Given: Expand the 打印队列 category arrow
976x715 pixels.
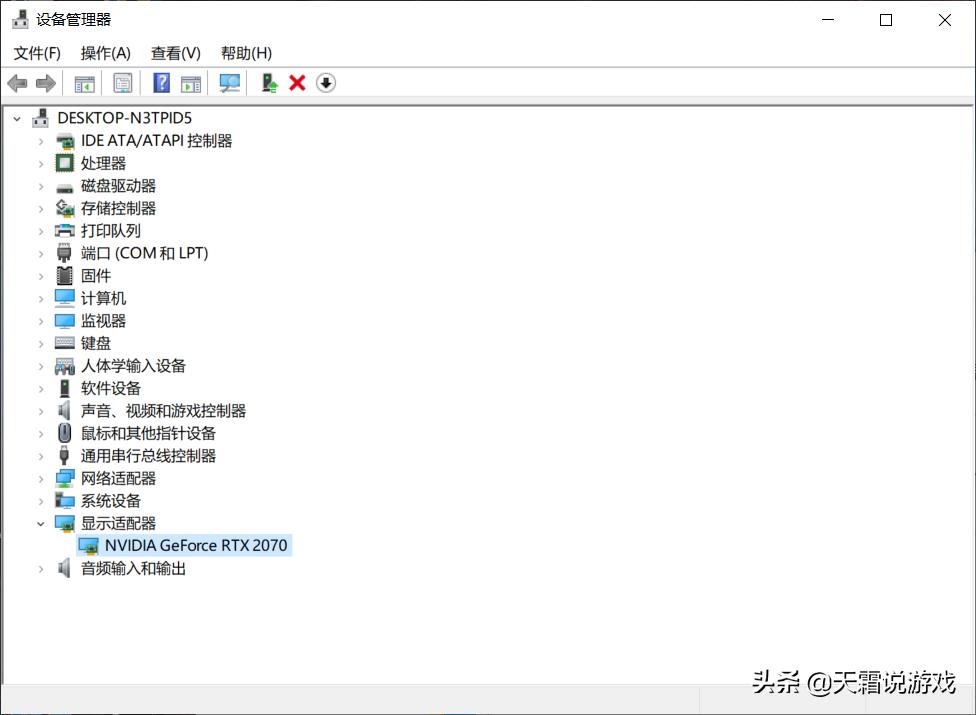Looking at the screenshot, I should click(41, 231).
